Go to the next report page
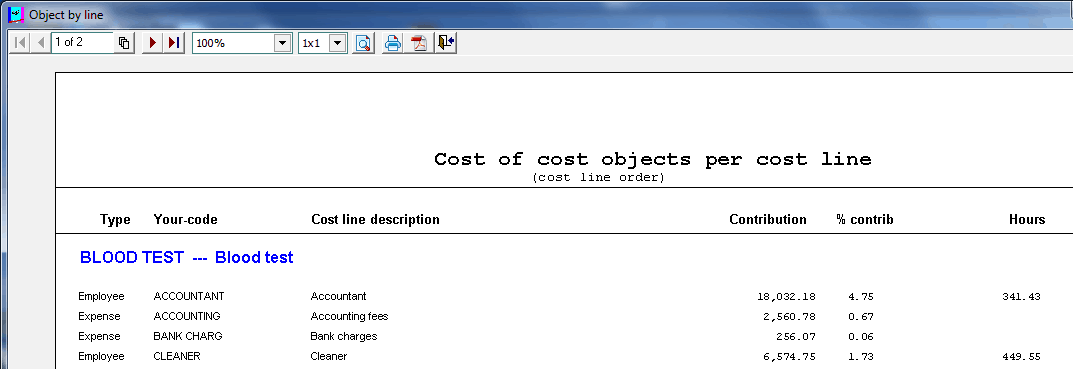Image resolution: width=1073 pixels, height=369 pixels. (x=152, y=43)
